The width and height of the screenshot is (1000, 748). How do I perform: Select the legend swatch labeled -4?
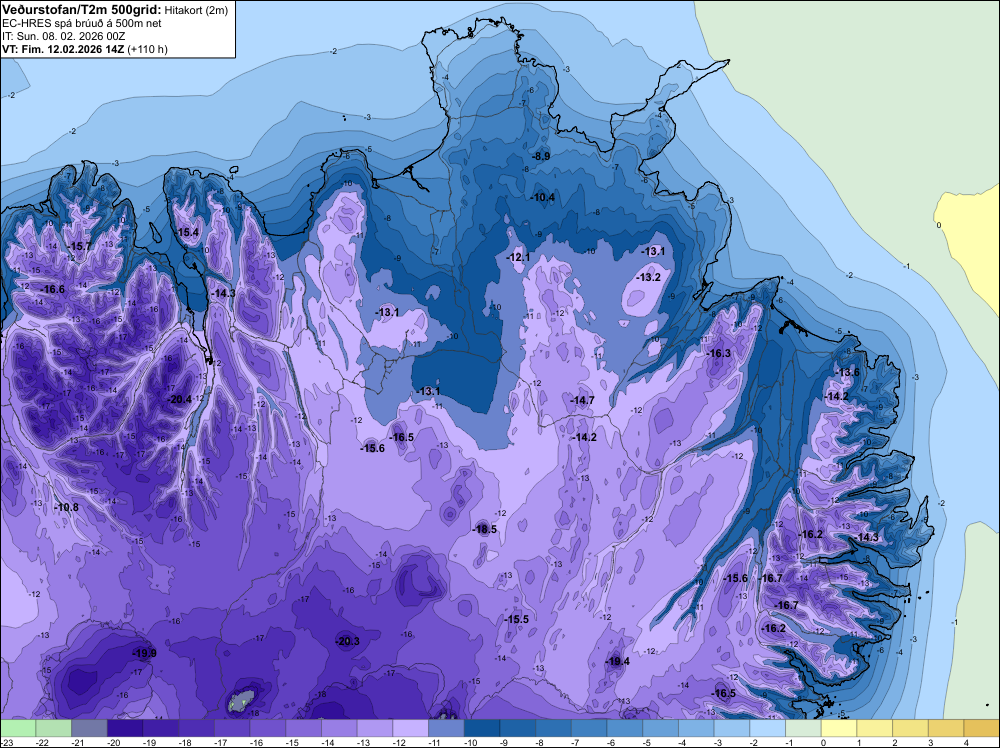(x=696, y=728)
